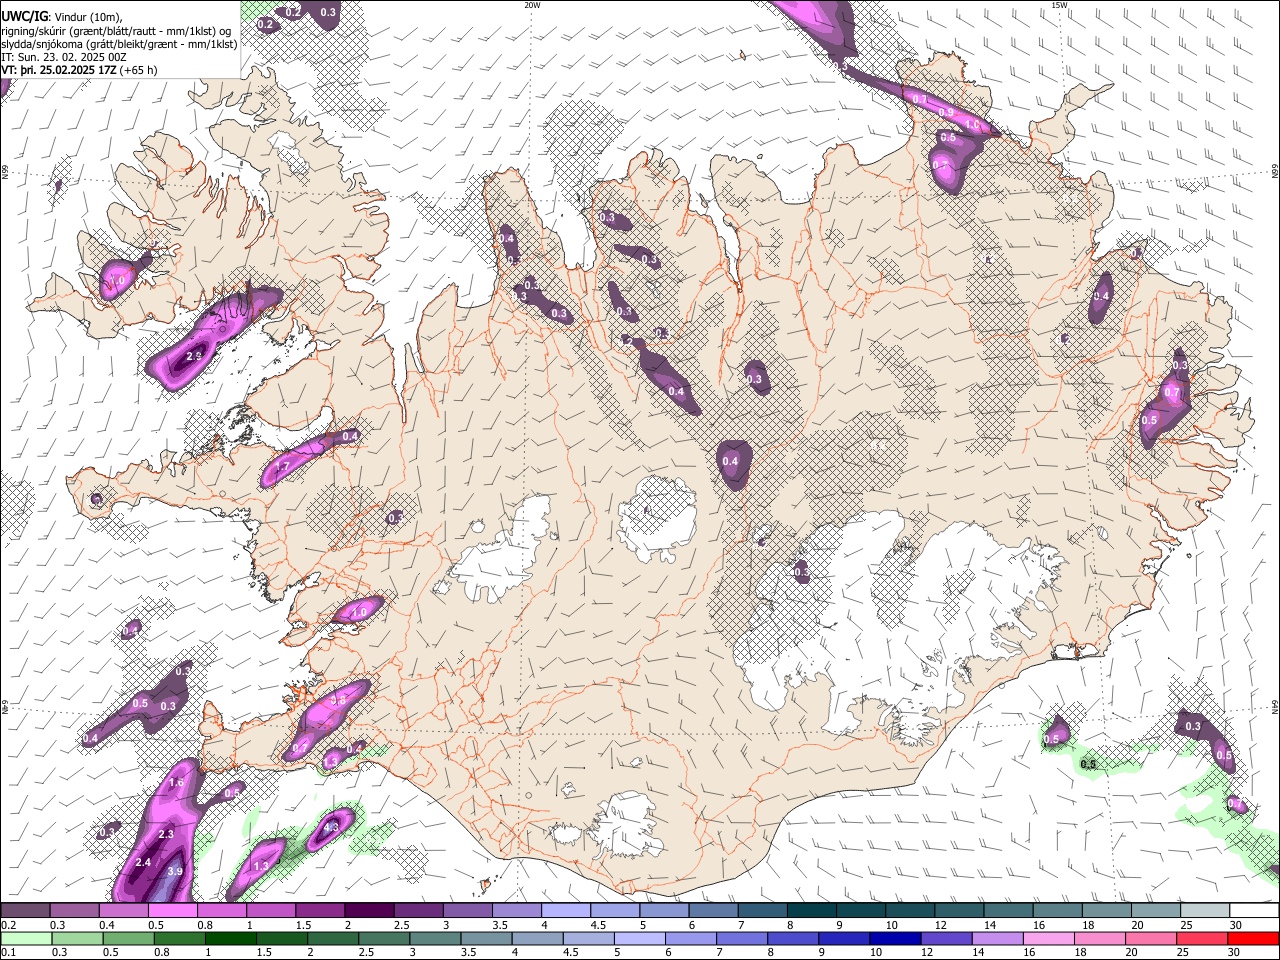Viewport: 1280px width, 960px height.
Task: Click the 'VT: þri. 25.02.2025 17Z (+65 h)' line
Action: click(79, 71)
